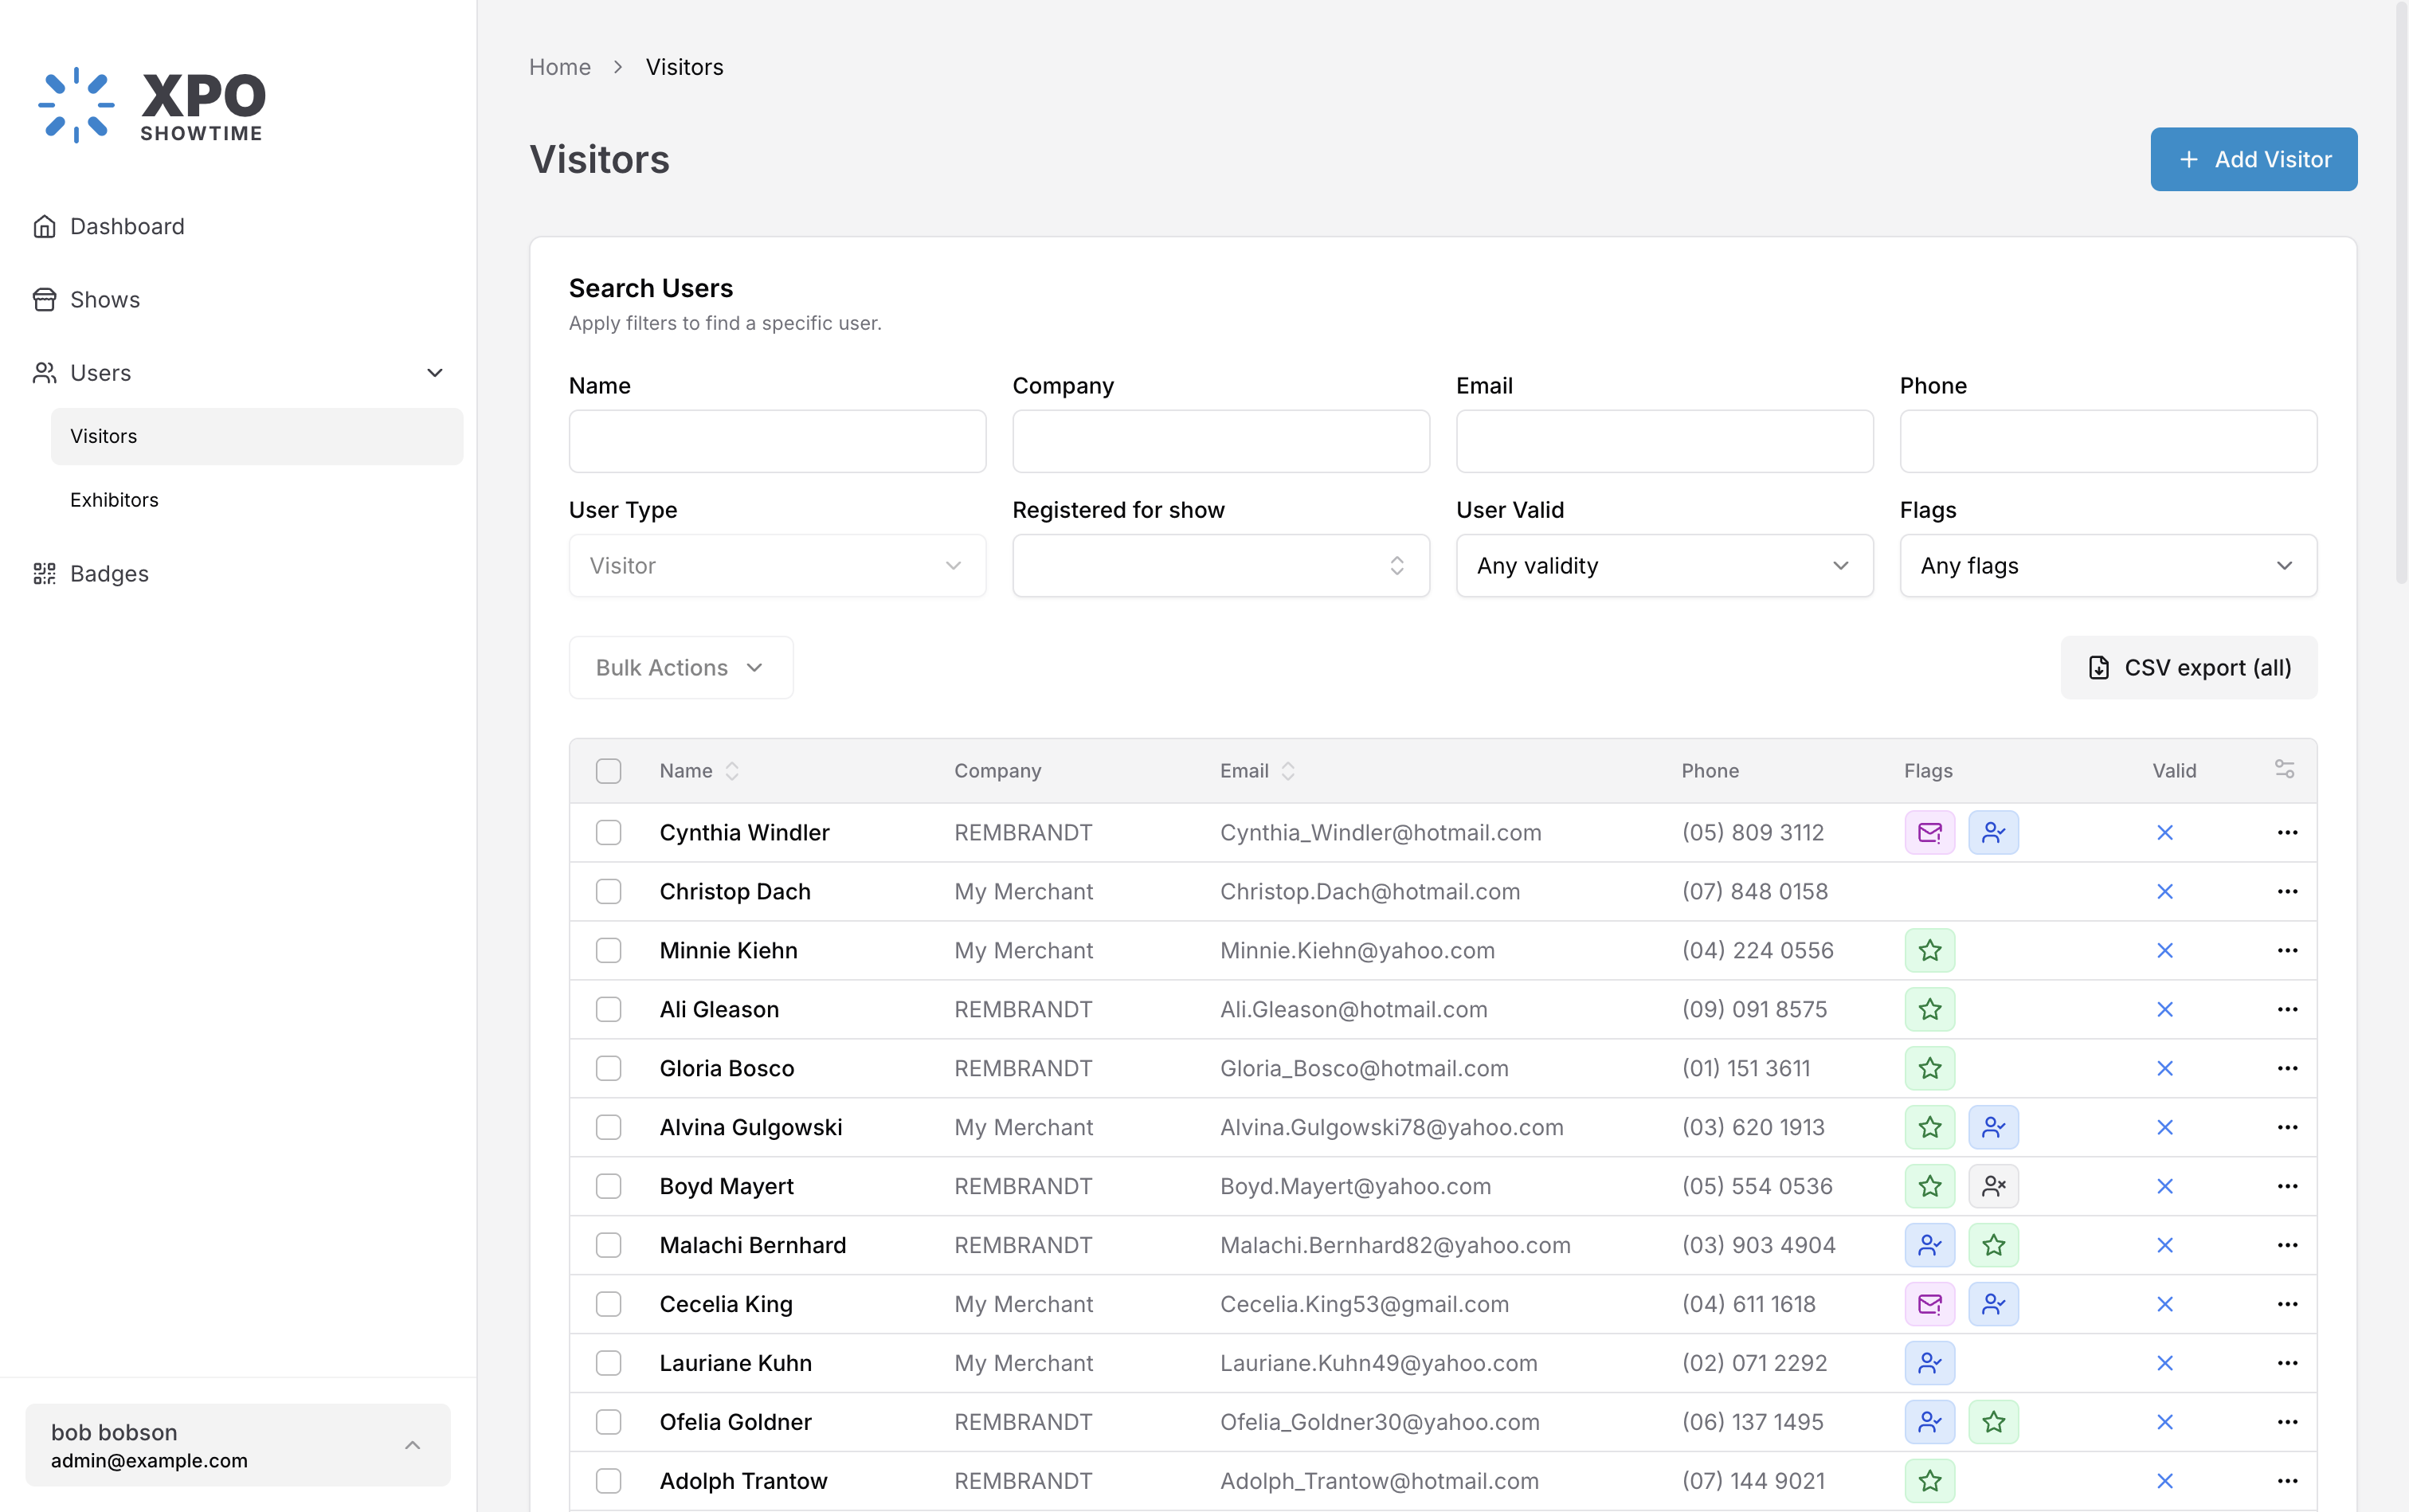Toggle the select-all checkbox in table header

point(608,771)
